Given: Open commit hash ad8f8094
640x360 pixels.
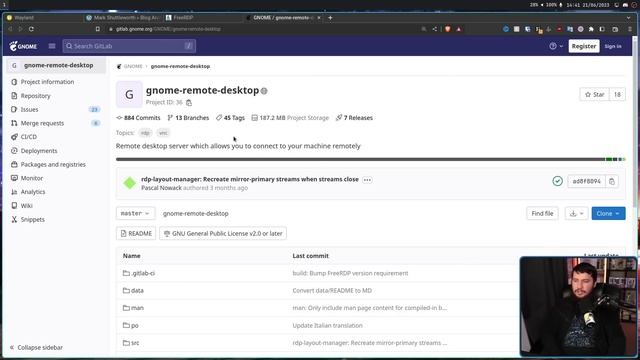Looking at the screenshot, I should [587, 181].
